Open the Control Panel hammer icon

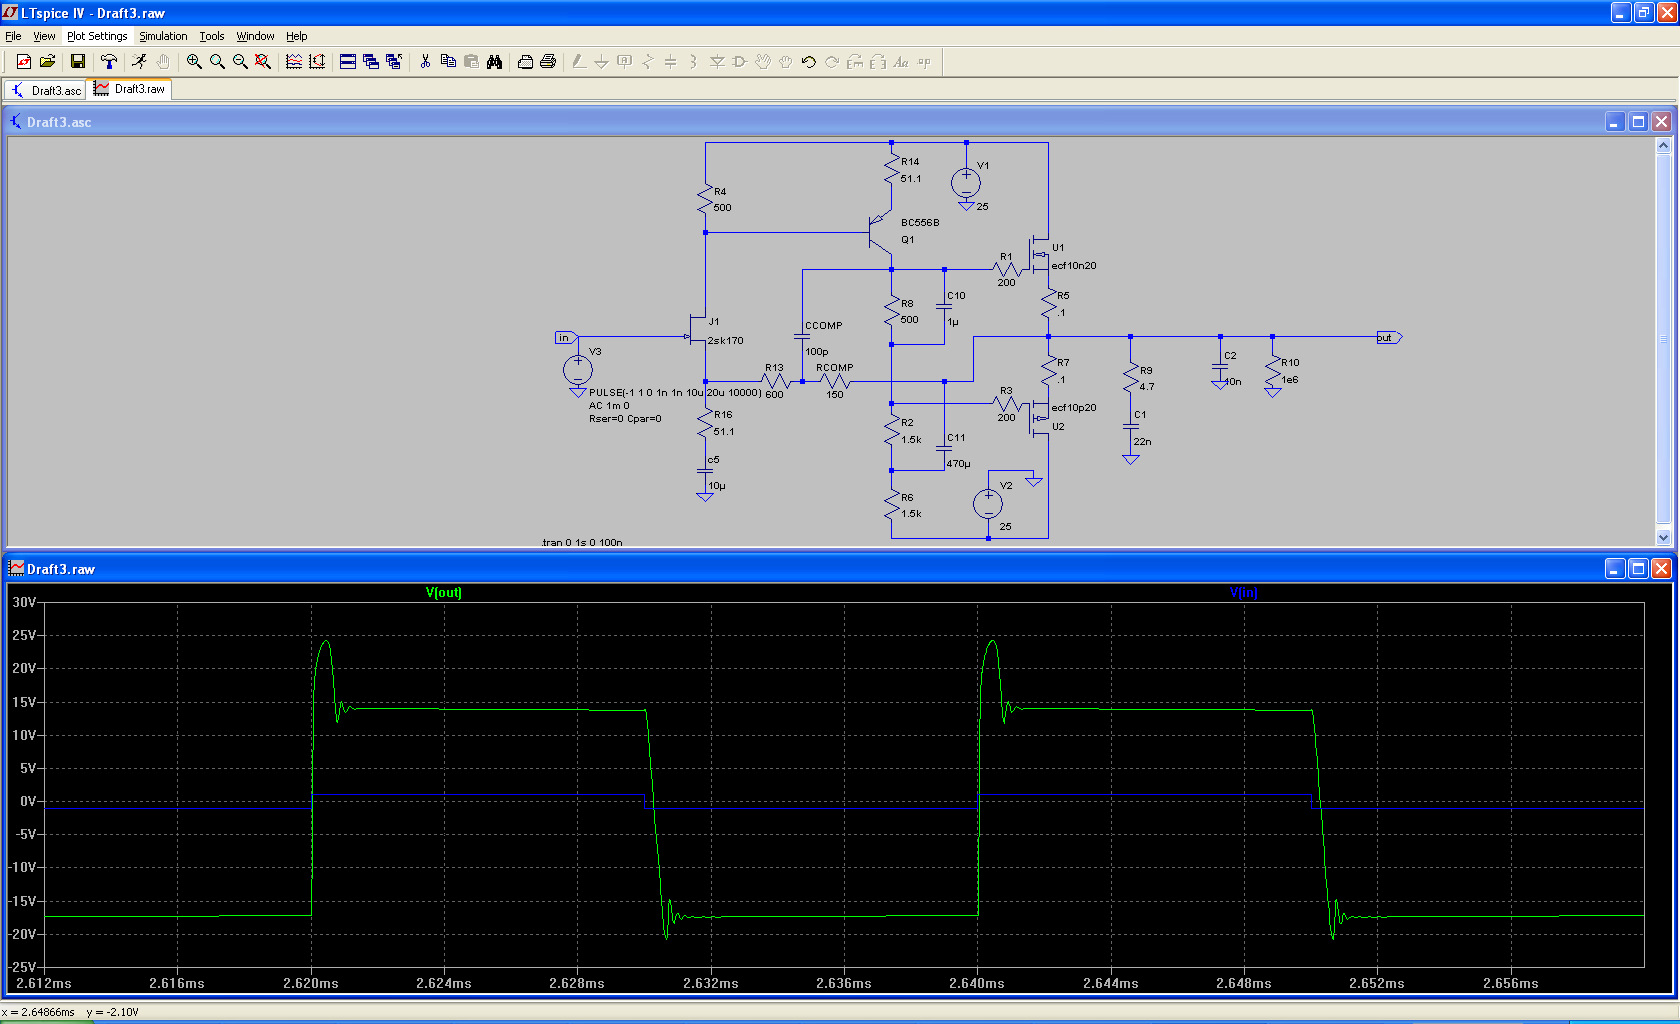[109, 62]
